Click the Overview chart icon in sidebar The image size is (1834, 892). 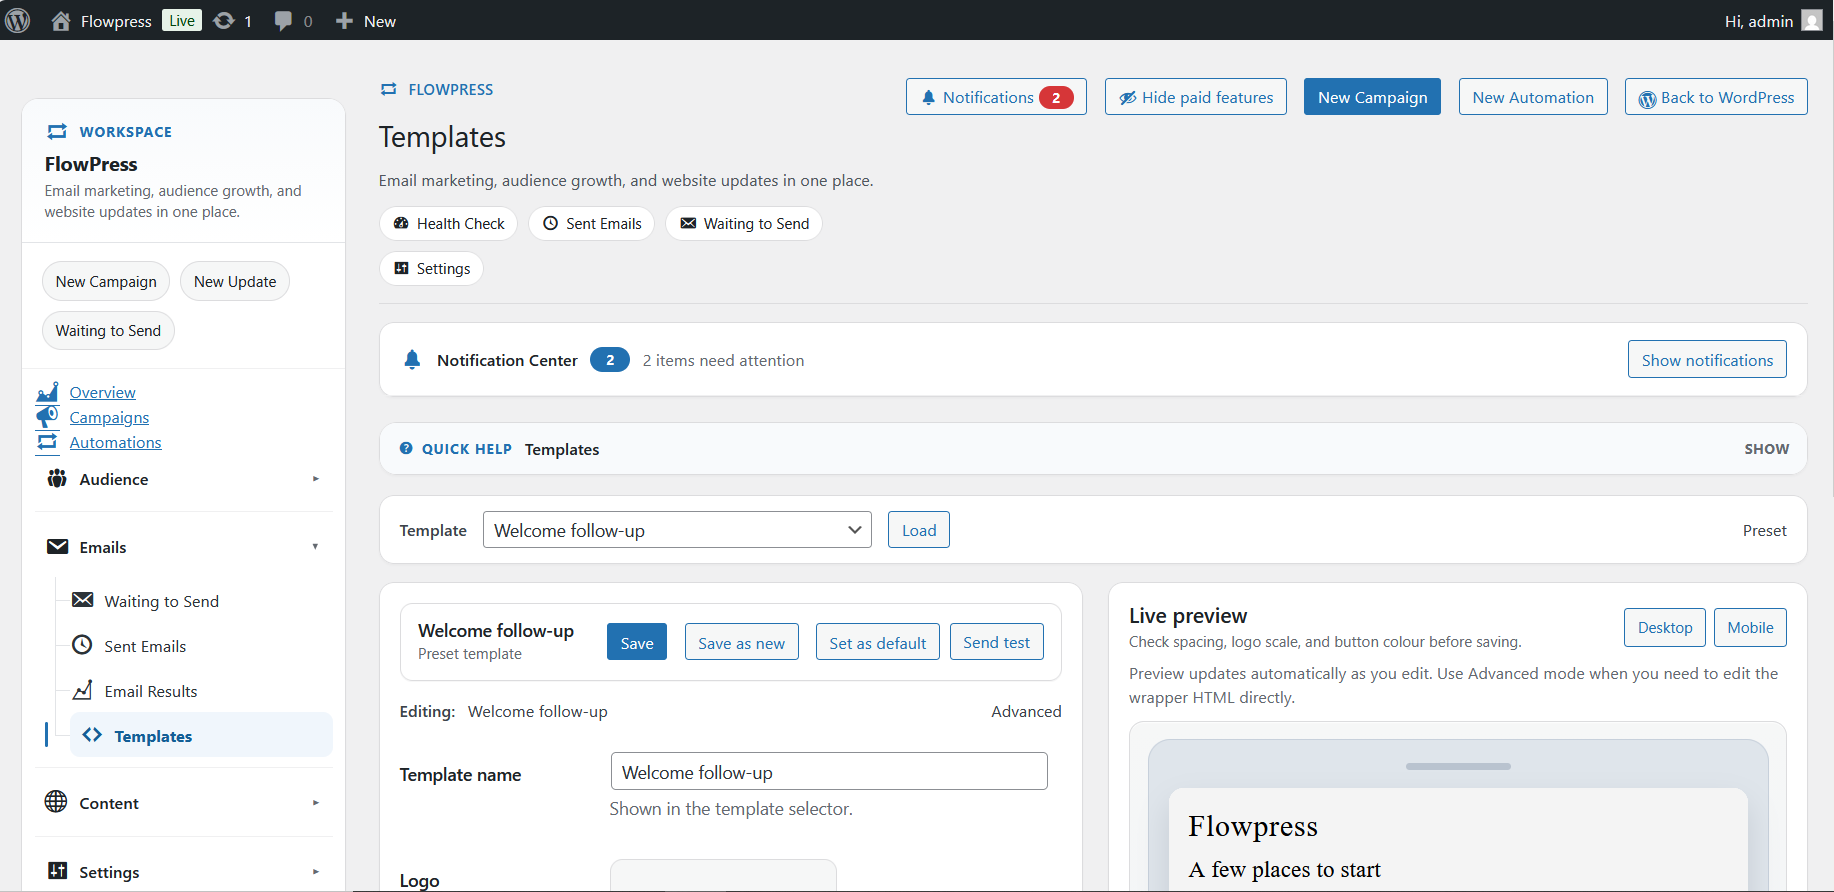coord(47,392)
